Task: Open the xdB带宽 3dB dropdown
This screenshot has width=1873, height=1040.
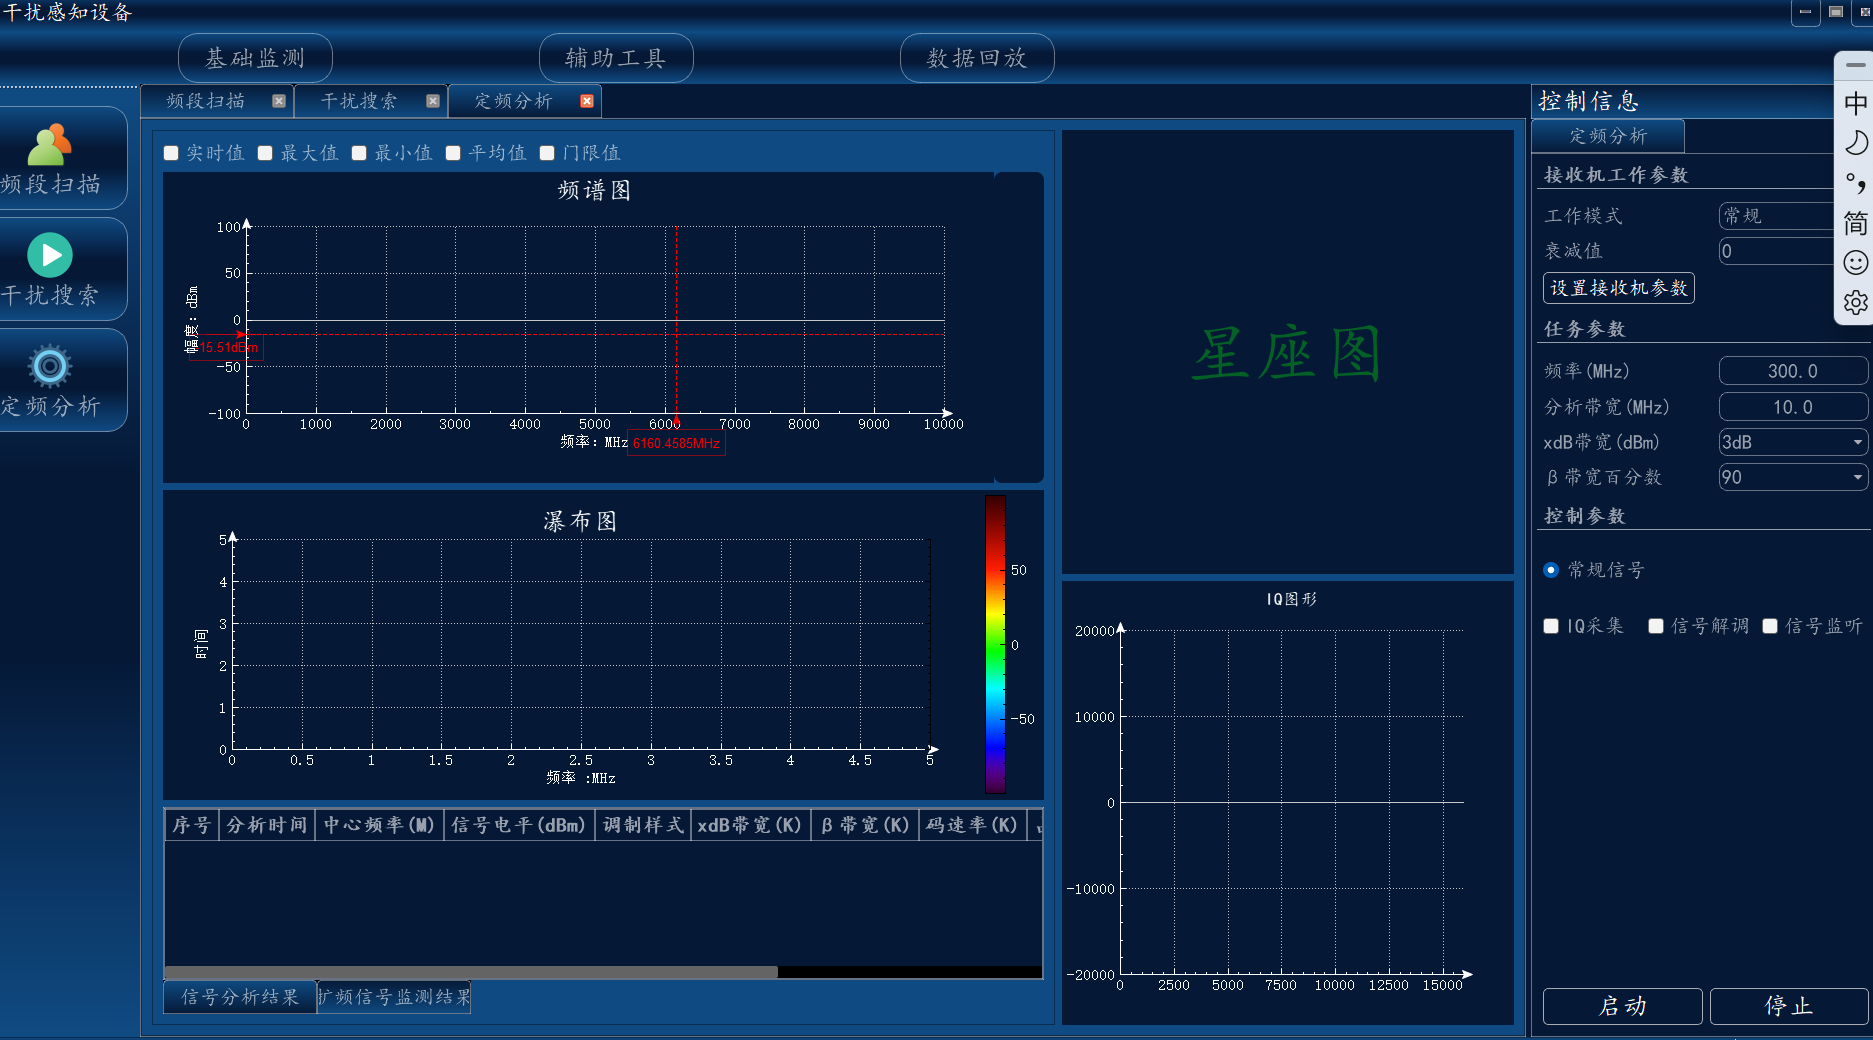Action: 1793,442
